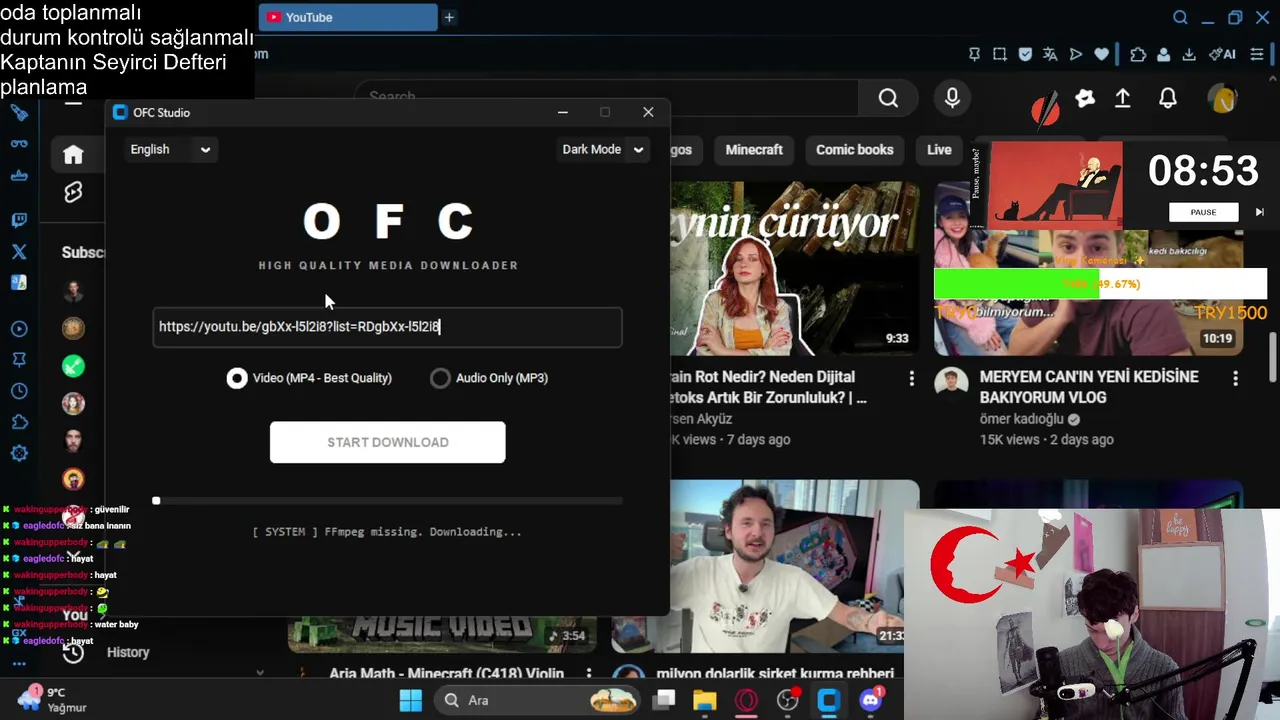Click the snapshot selection icon in browser toolbar

point(999,54)
